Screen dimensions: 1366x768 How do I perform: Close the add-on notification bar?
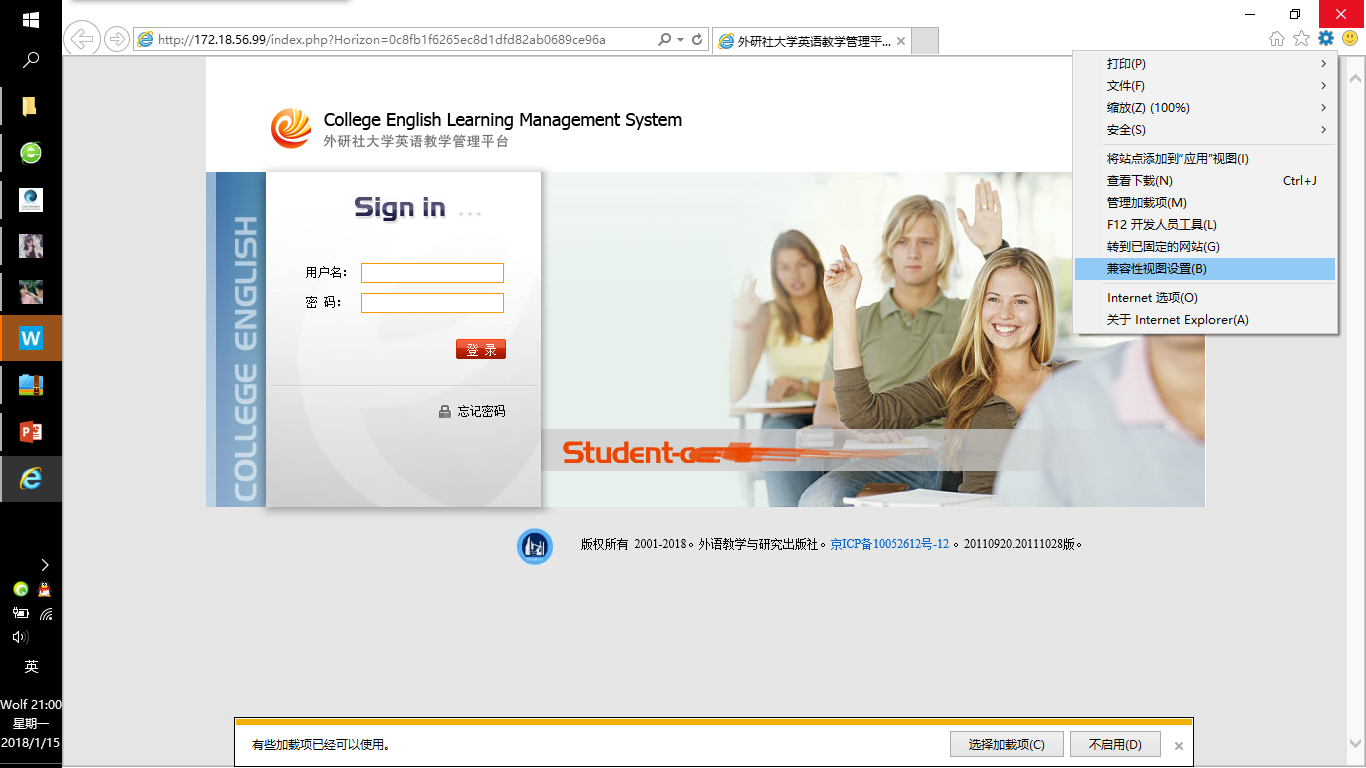pos(1179,746)
